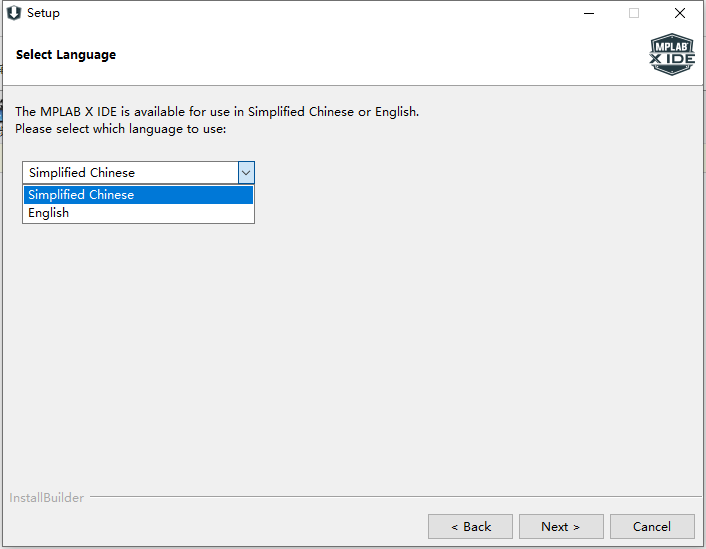
Task: Choose the highlighted Simplified Chinese list option
Action: coord(138,195)
